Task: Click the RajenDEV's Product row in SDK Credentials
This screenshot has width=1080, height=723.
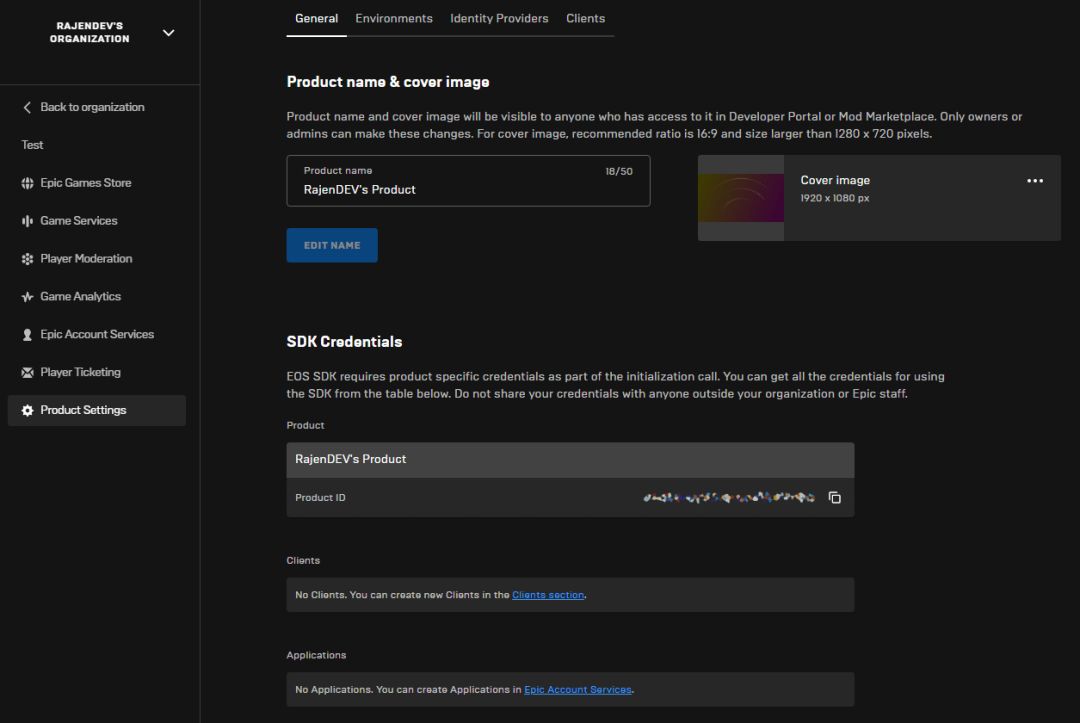Action: (x=570, y=460)
